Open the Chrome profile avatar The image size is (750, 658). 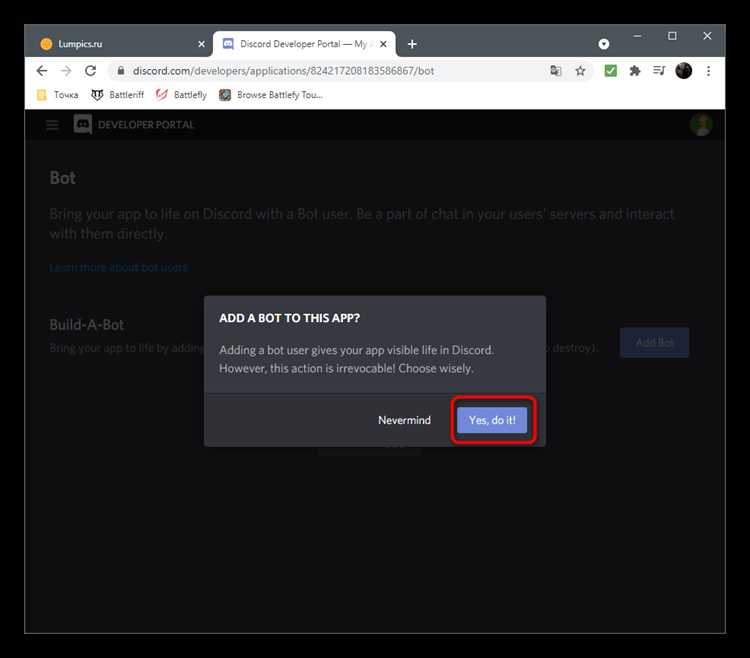[x=684, y=71]
